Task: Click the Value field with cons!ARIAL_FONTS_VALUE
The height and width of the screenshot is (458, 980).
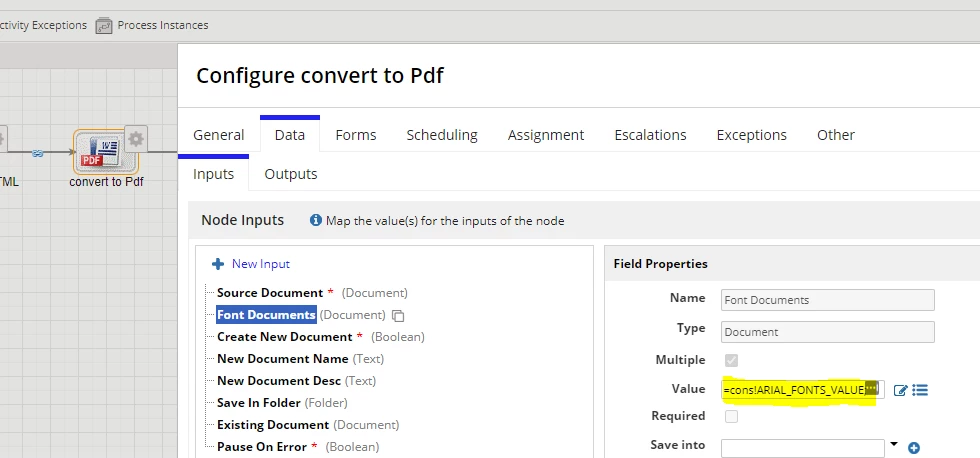Action: point(802,390)
